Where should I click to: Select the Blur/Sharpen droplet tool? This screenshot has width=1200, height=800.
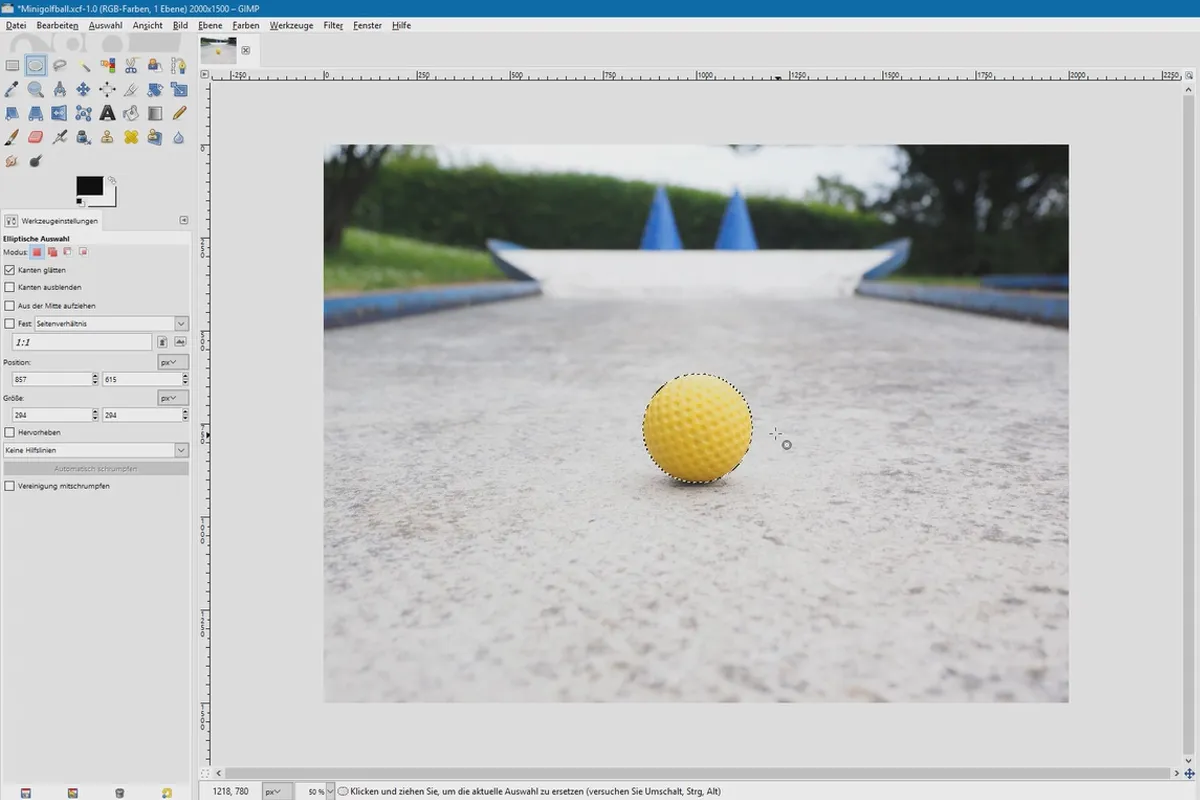179,137
